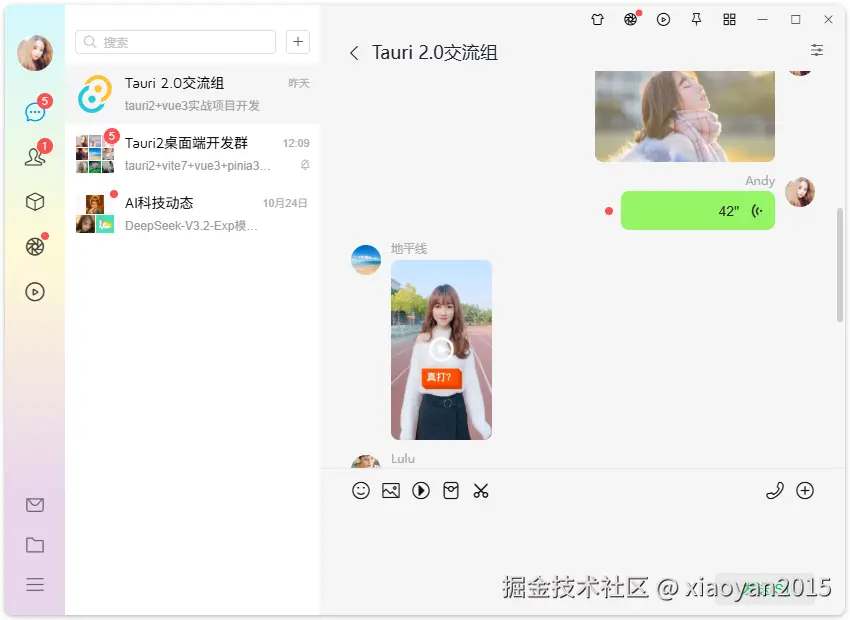Select the video channel icon in the sidebar

coord(35,292)
